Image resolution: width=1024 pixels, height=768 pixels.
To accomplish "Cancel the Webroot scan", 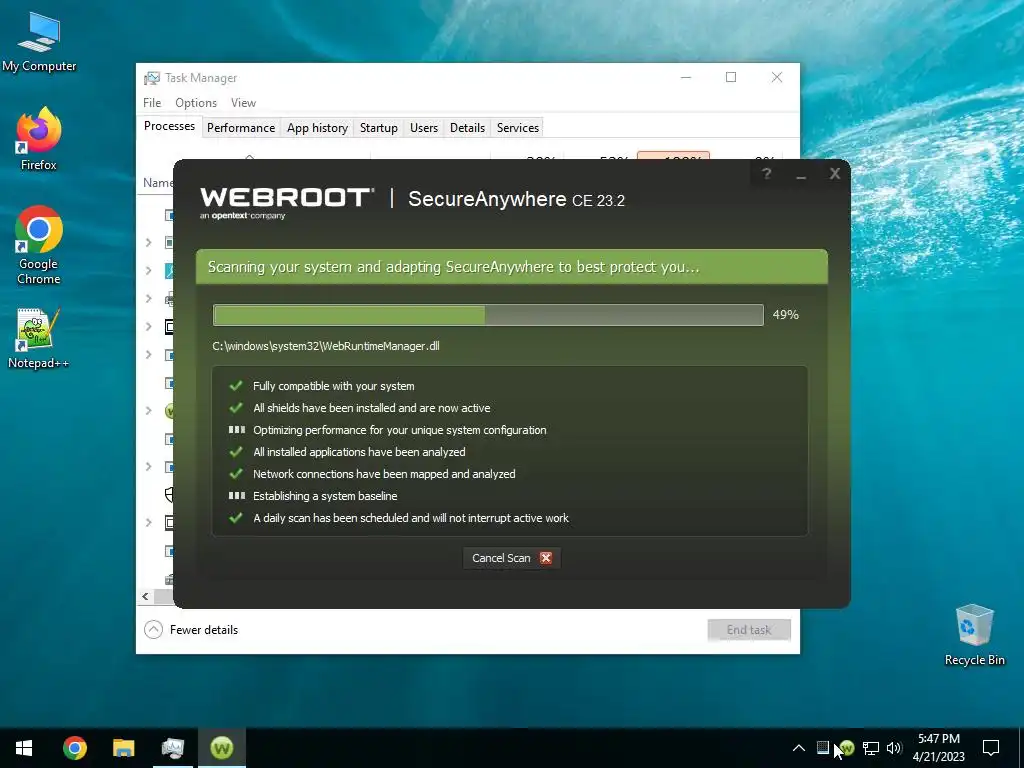I will click(x=511, y=558).
